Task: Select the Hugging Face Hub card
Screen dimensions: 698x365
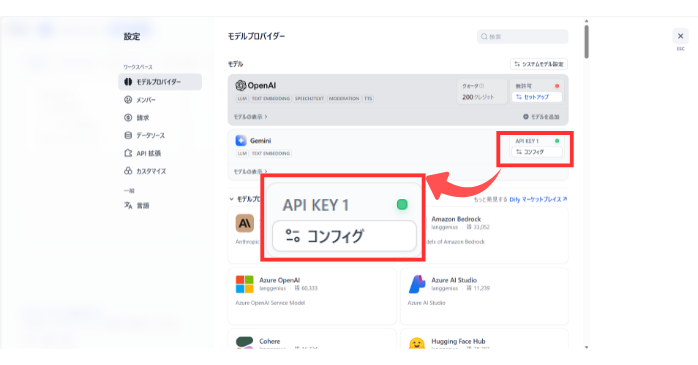Action: coord(484,339)
